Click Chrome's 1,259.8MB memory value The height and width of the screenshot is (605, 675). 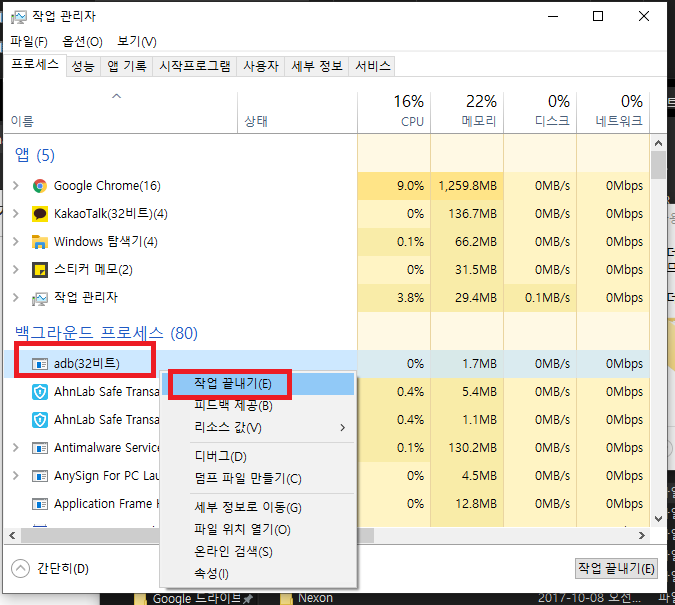click(x=468, y=186)
